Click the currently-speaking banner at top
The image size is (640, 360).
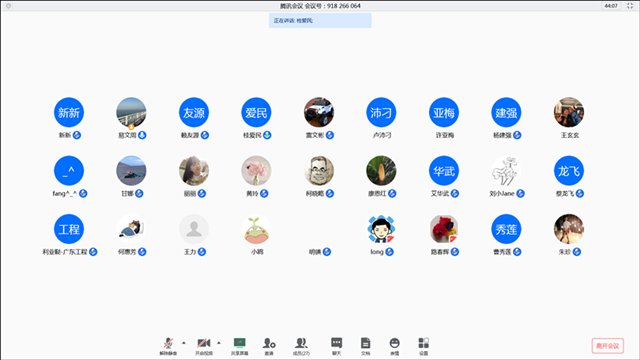[320, 20]
